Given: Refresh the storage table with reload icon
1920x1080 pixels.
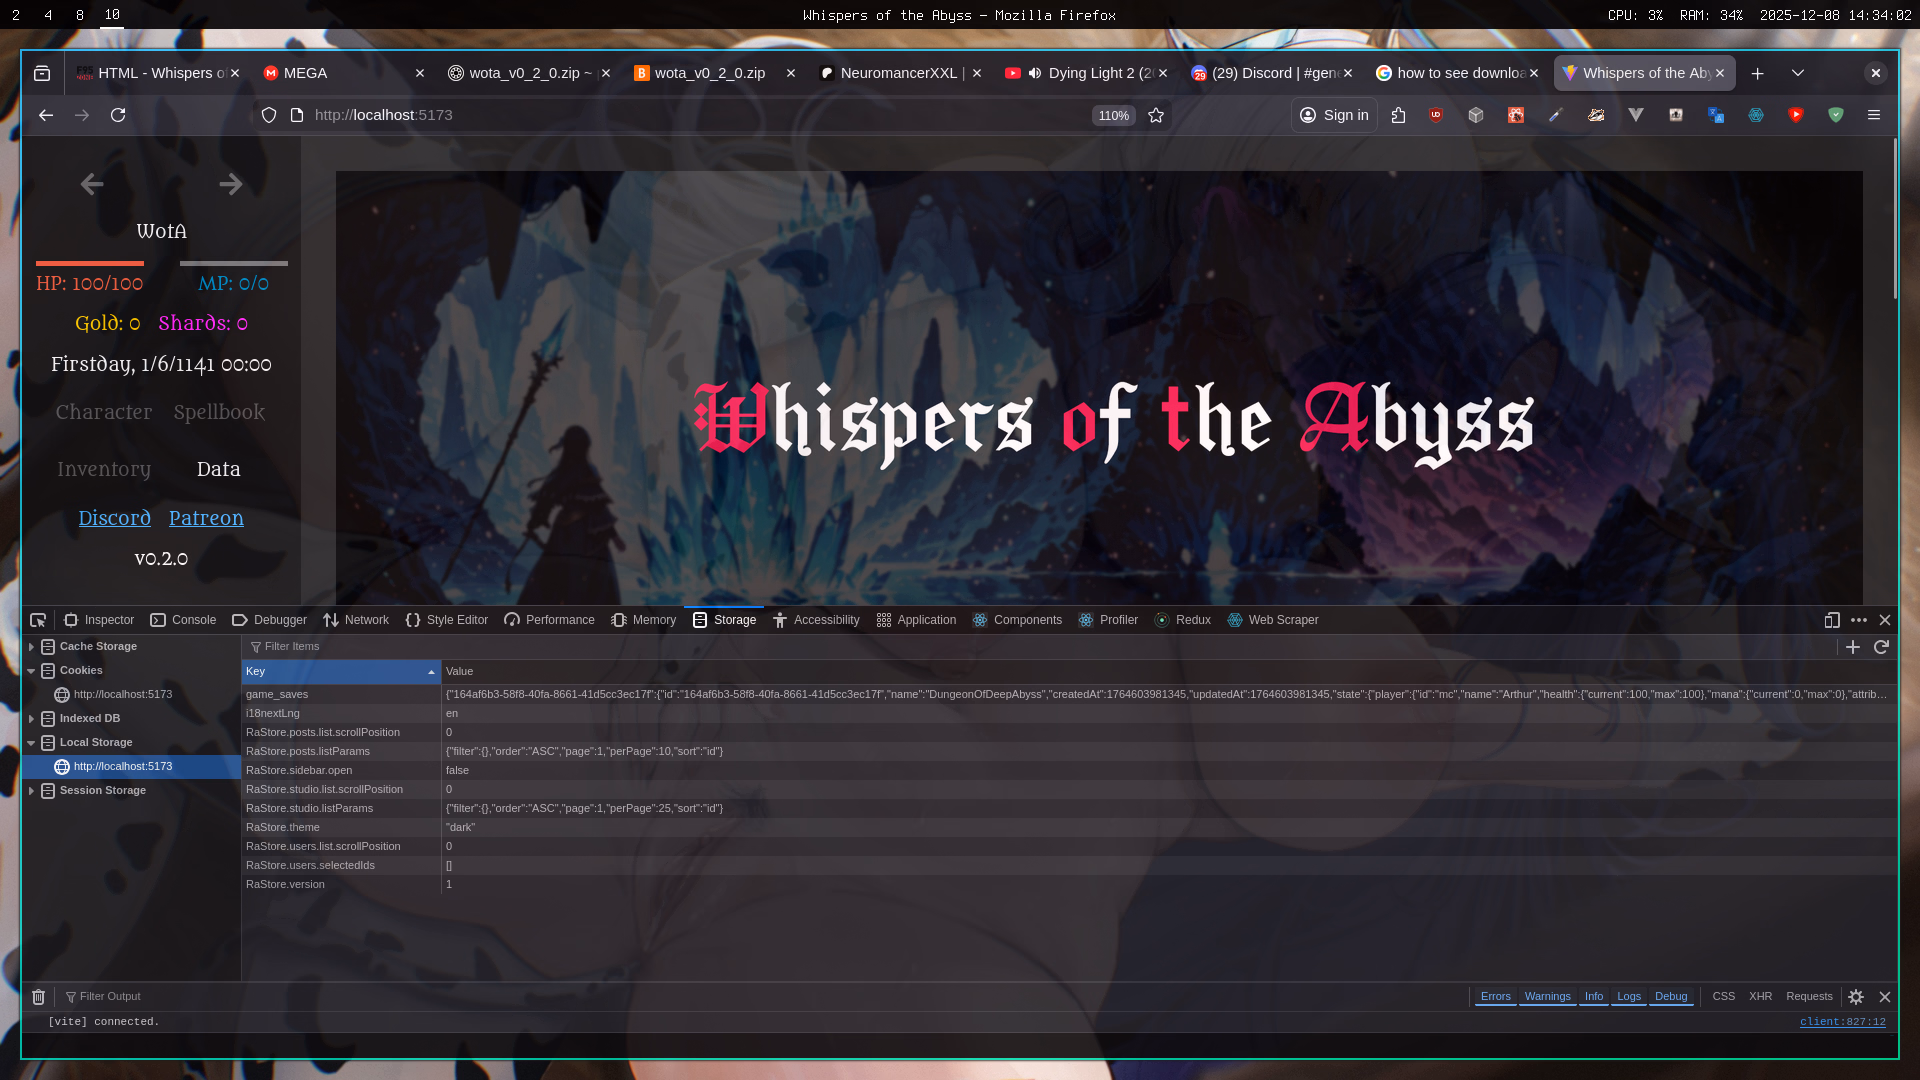Looking at the screenshot, I should (x=1881, y=647).
